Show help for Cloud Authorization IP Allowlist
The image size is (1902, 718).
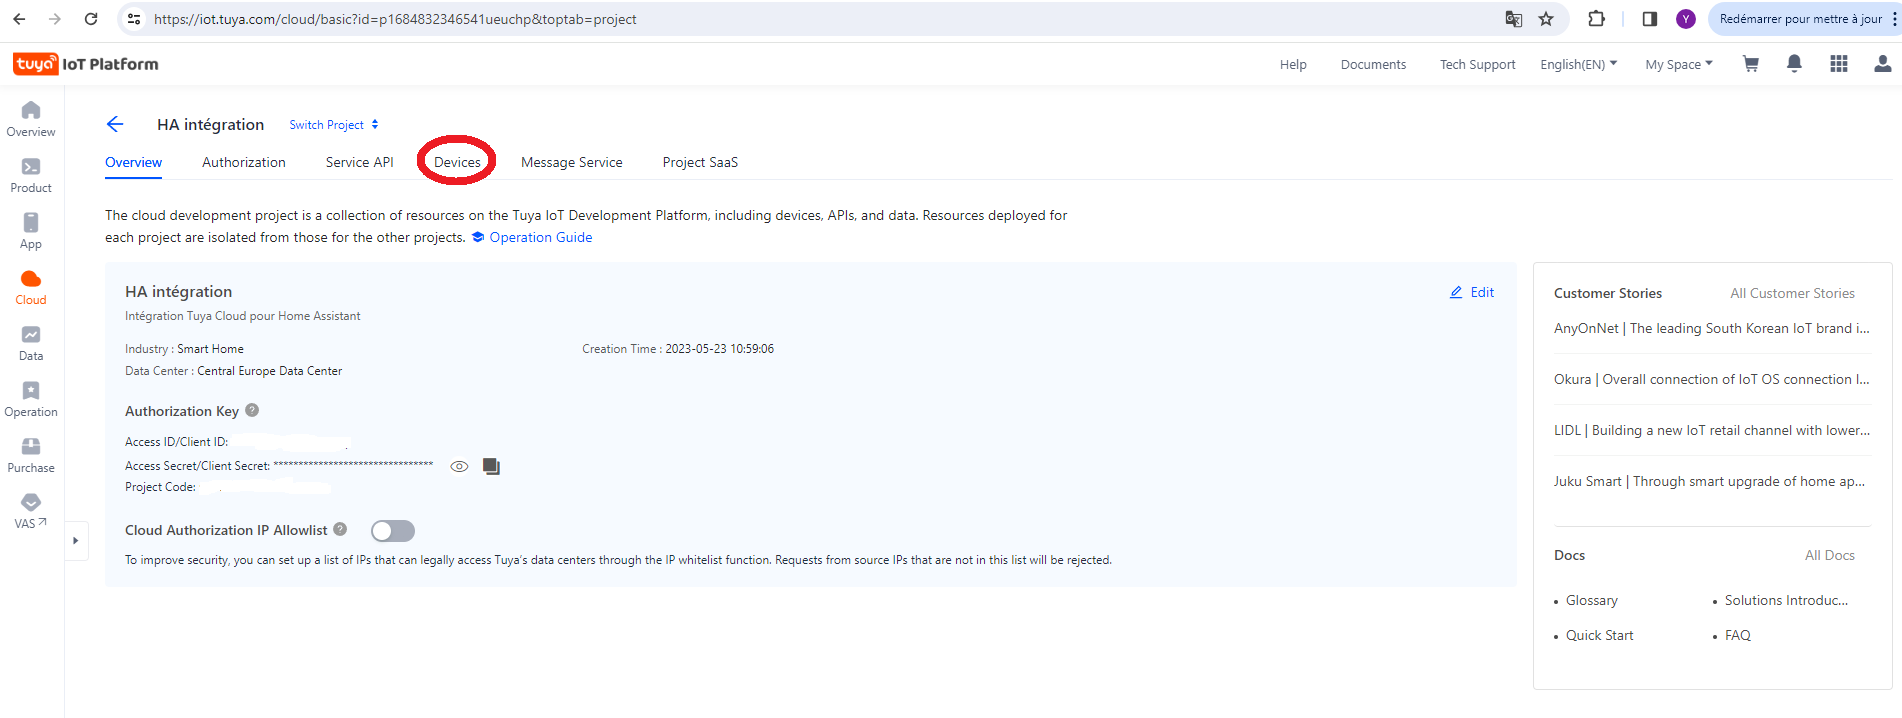(340, 529)
